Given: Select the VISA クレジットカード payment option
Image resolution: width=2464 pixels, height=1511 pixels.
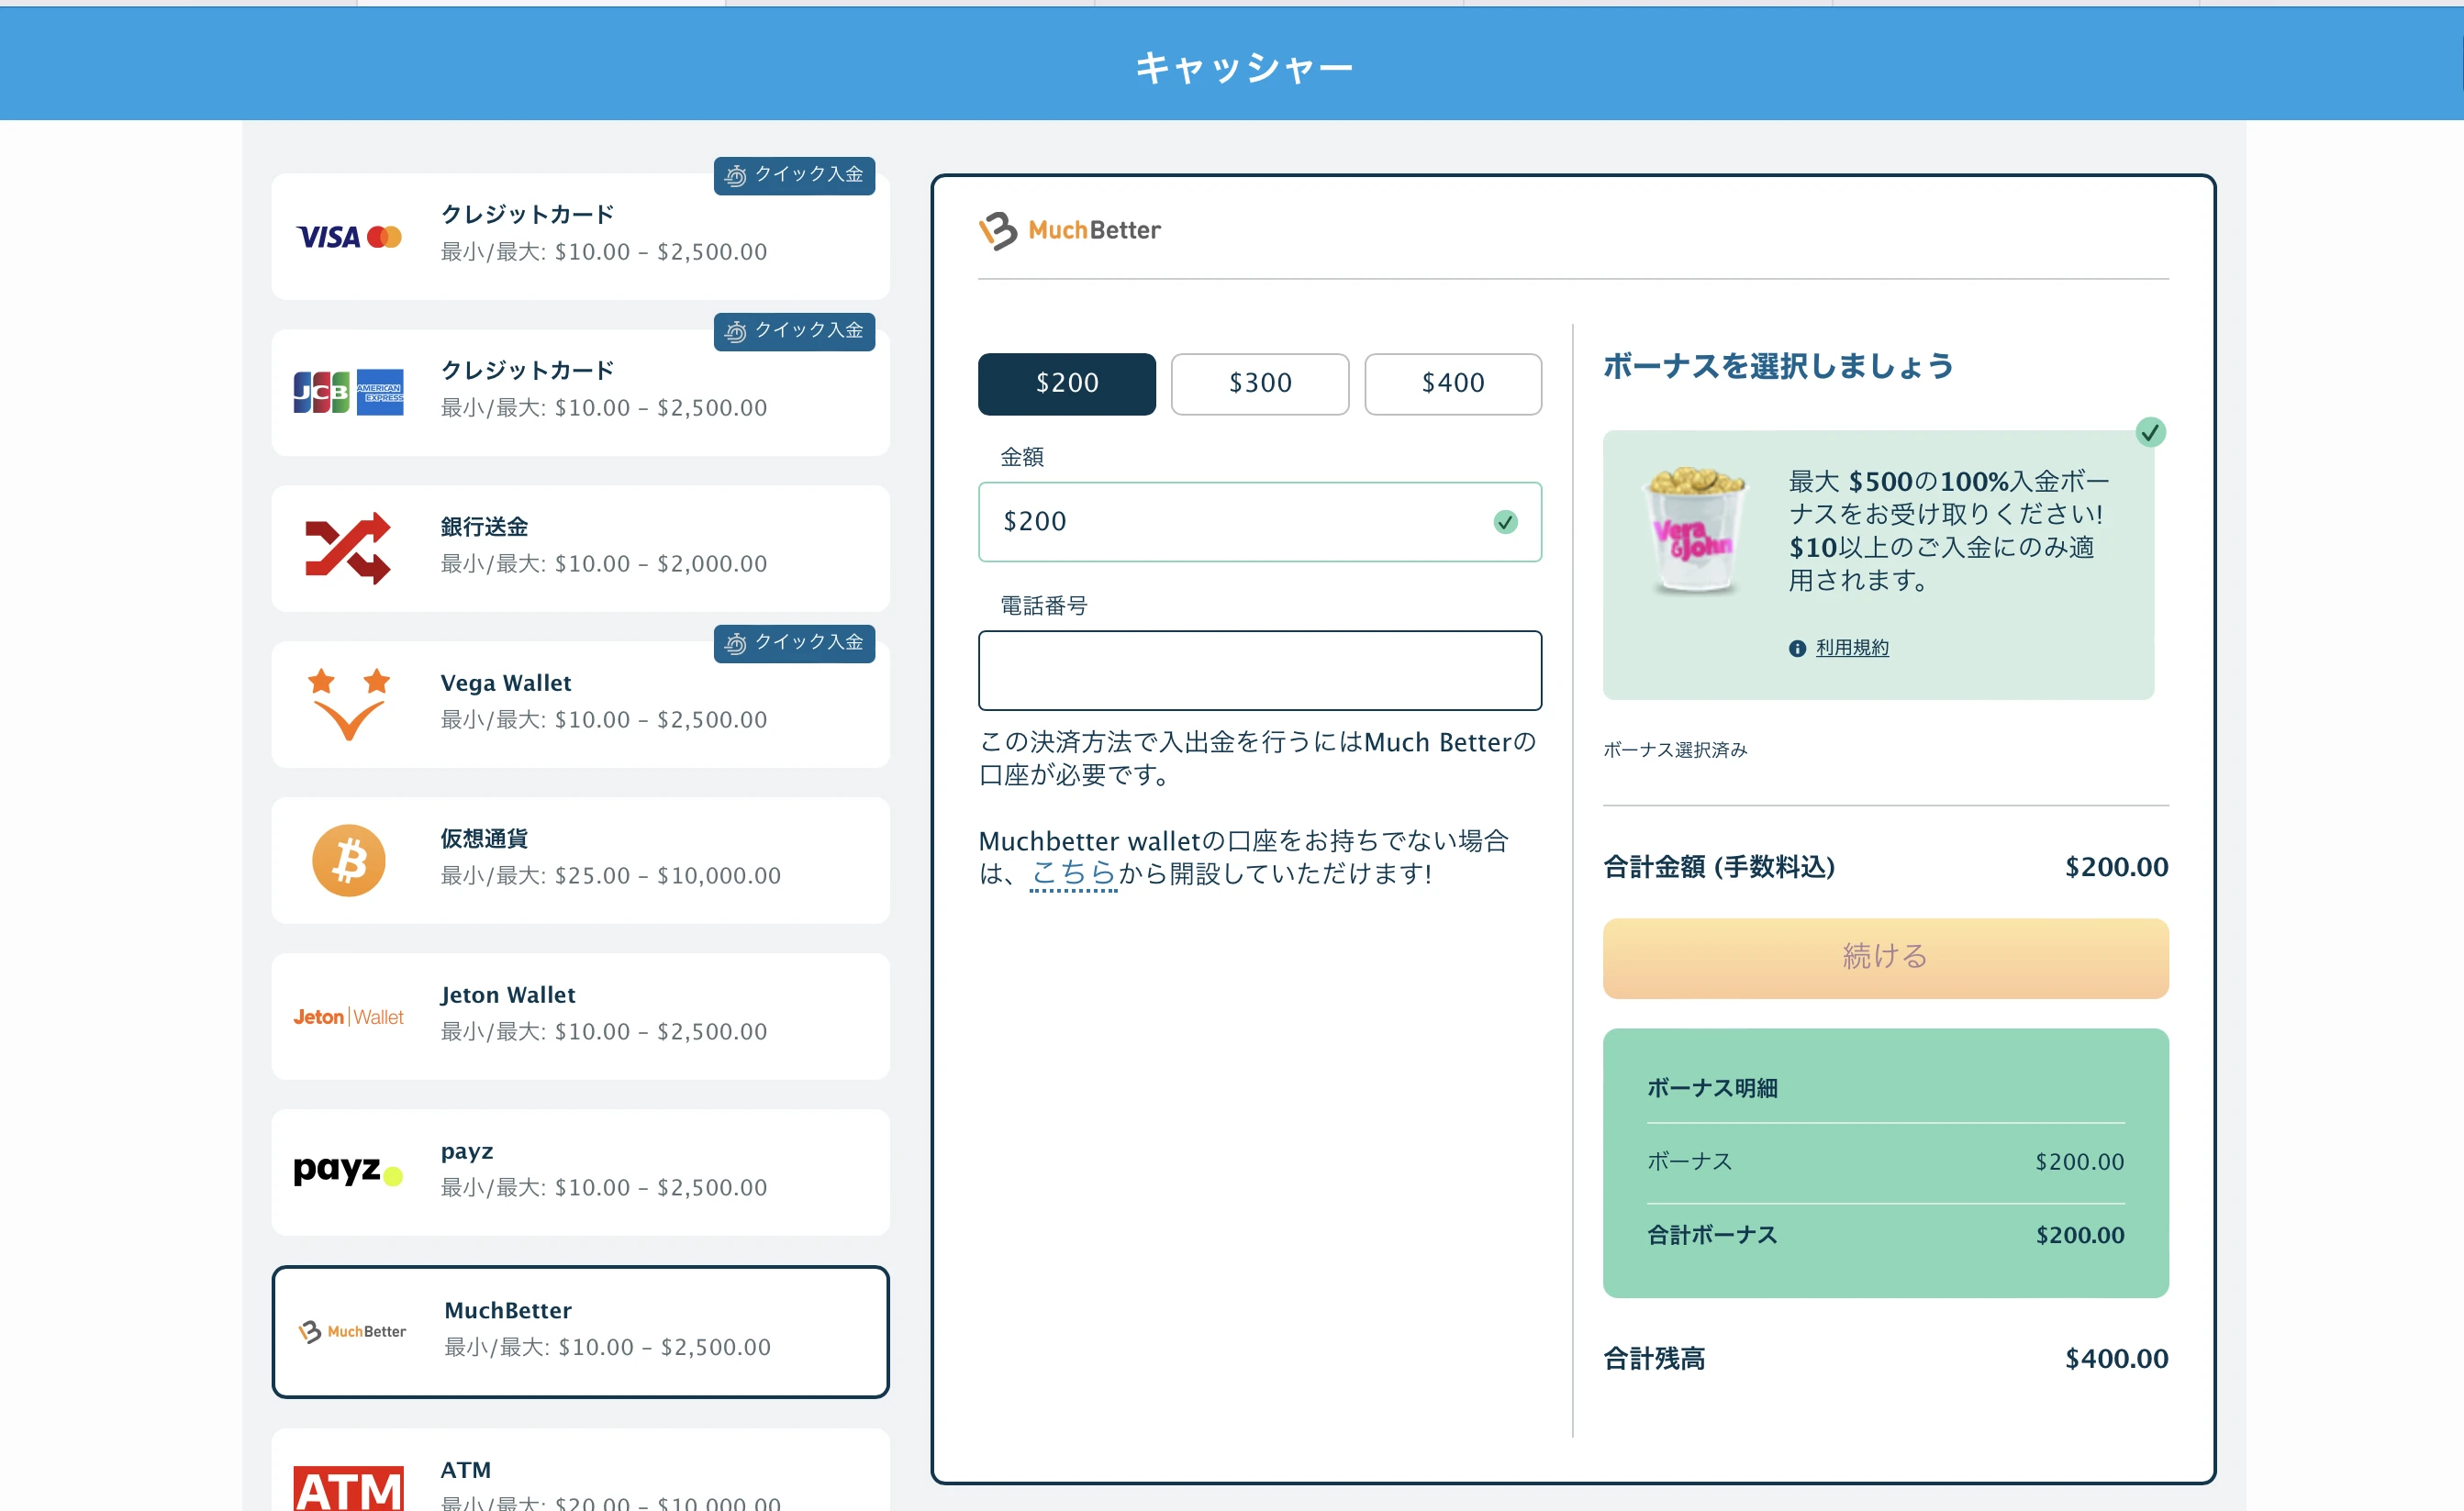Looking at the screenshot, I should 580,237.
